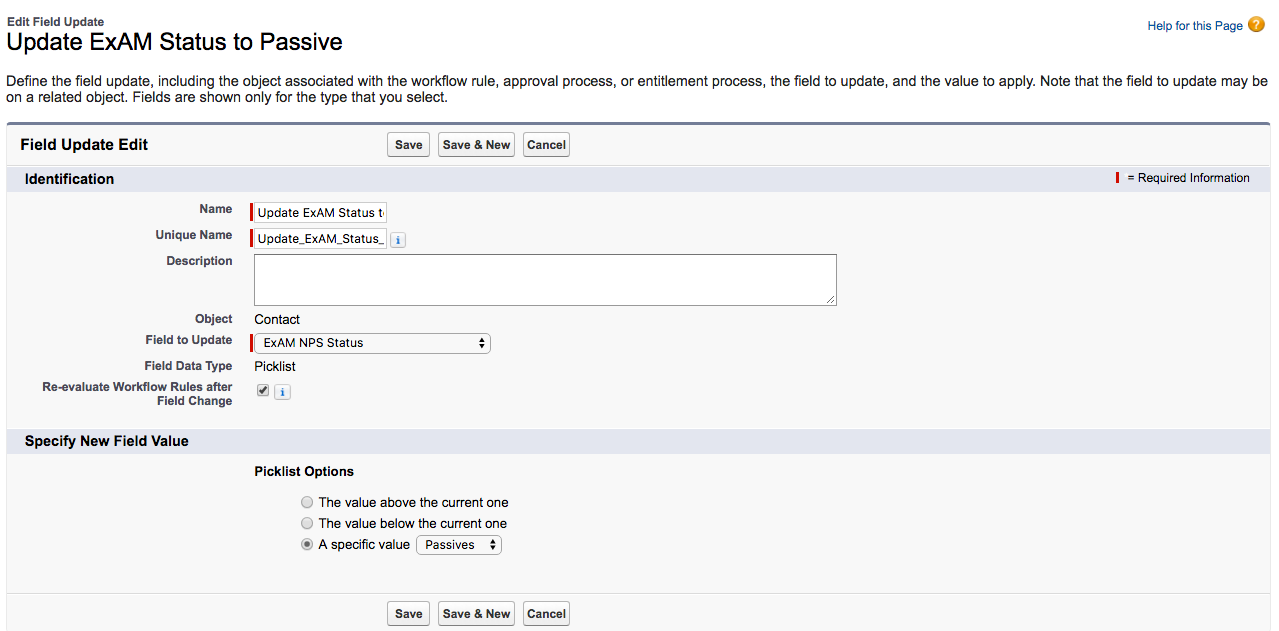Open the Field to Update dropdown
Image resolution: width=1279 pixels, height=631 pixels.
coord(372,343)
